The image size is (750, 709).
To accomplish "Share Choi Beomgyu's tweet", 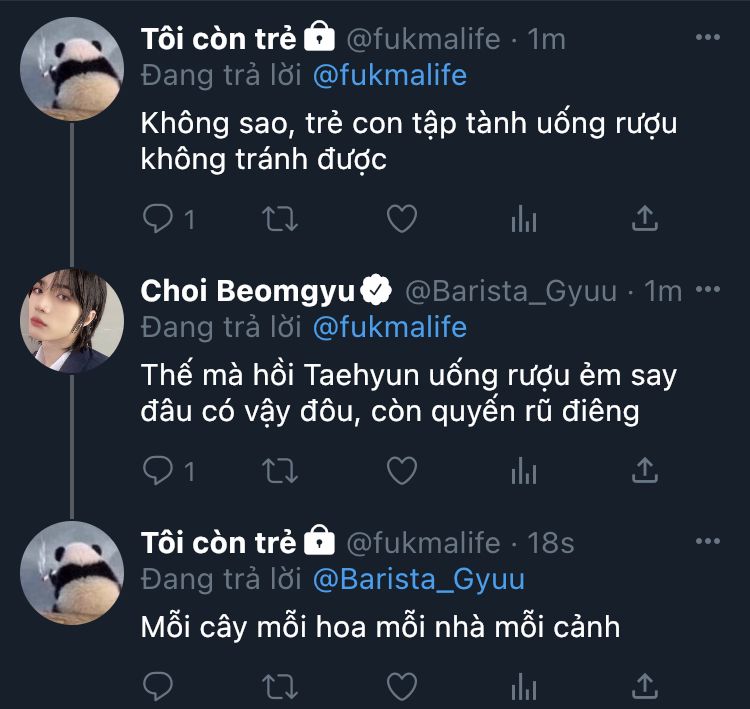I will pyautogui.click(x=645, y=469).
